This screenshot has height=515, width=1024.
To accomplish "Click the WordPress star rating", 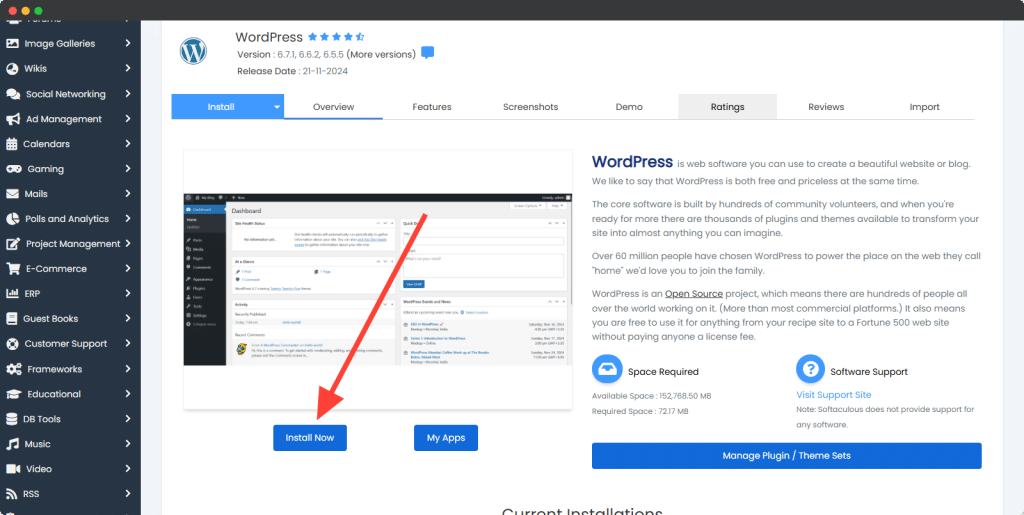I will point(336,37).
